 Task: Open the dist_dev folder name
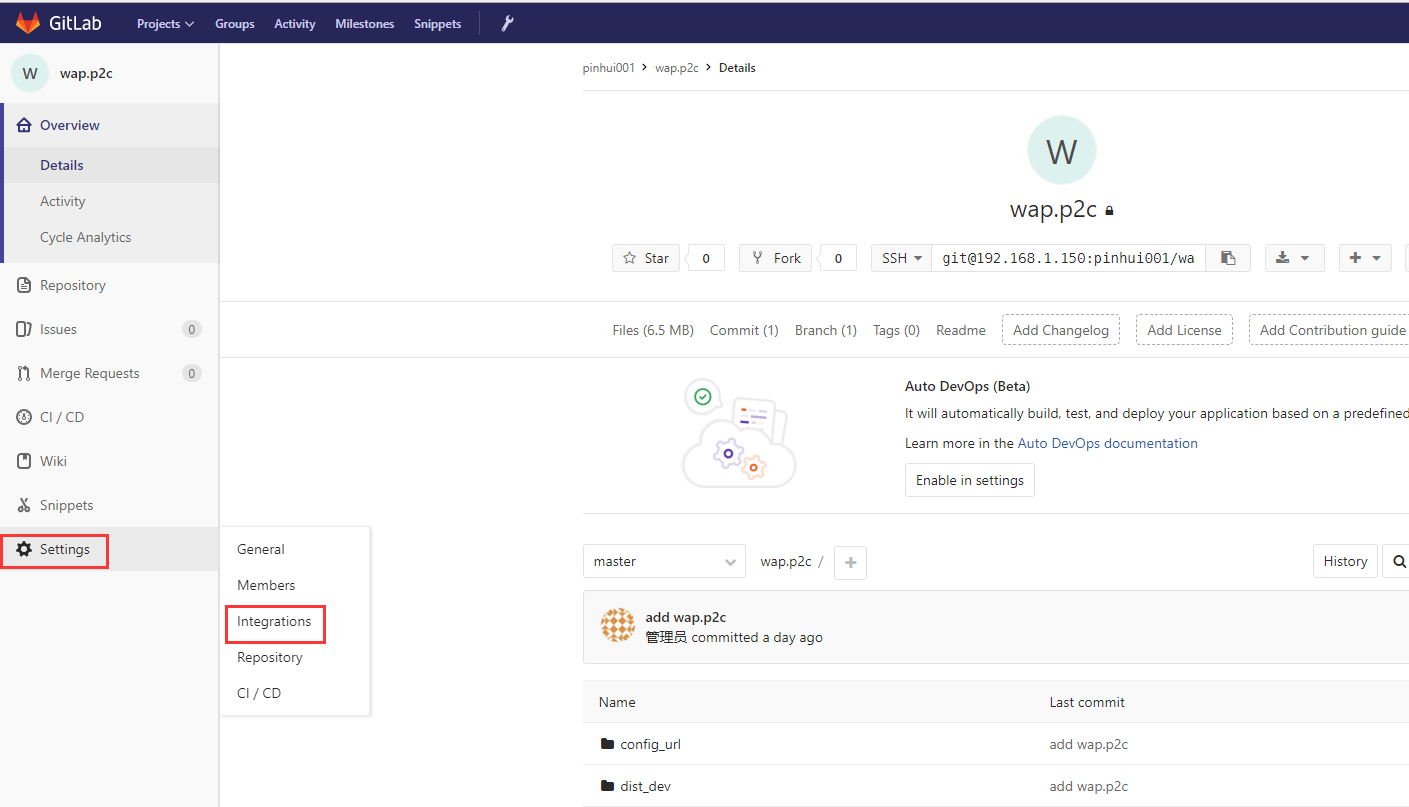point(646,786)
